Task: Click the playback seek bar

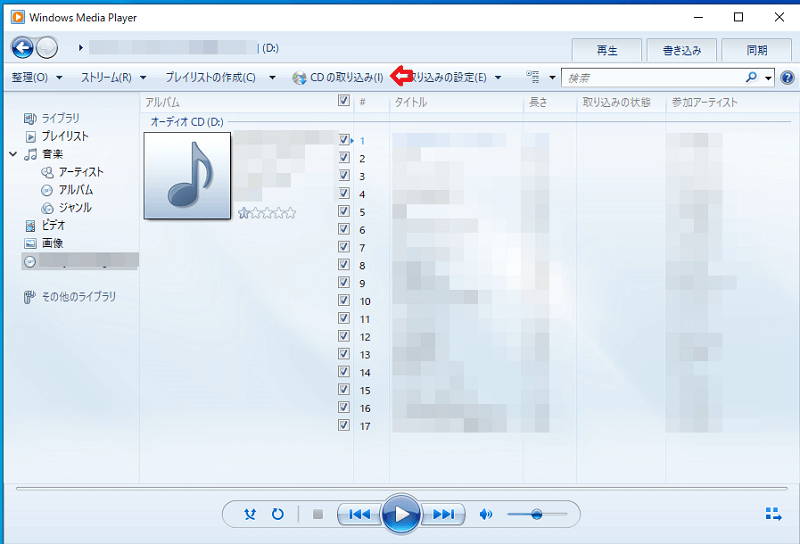Action: tap(401, 488)
